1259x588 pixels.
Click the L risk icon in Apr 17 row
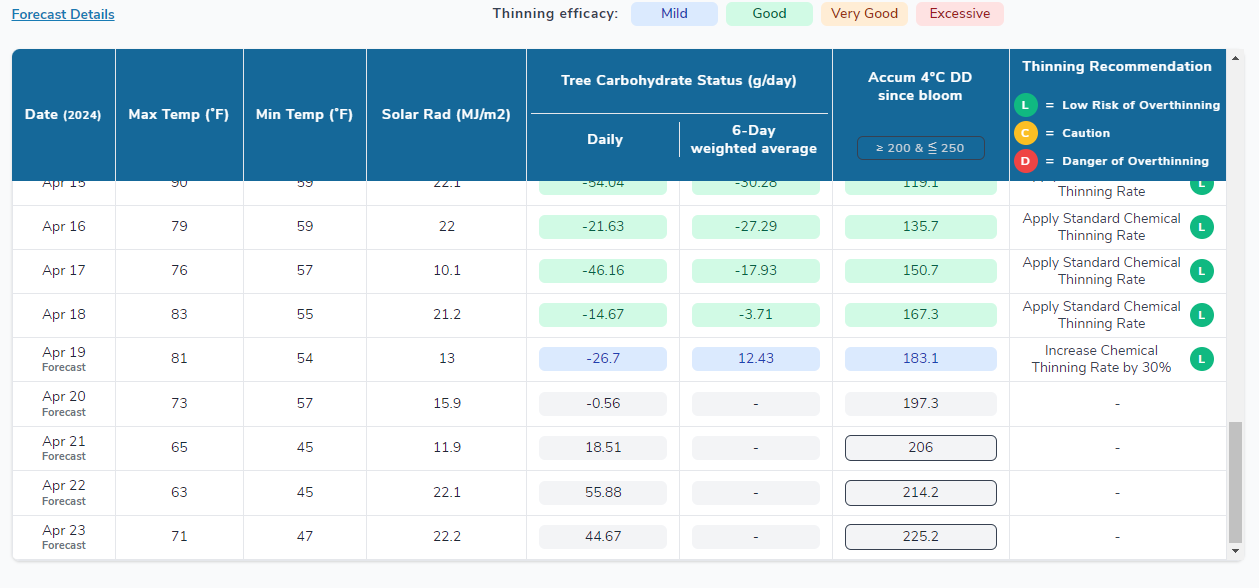click(1201, 271)
